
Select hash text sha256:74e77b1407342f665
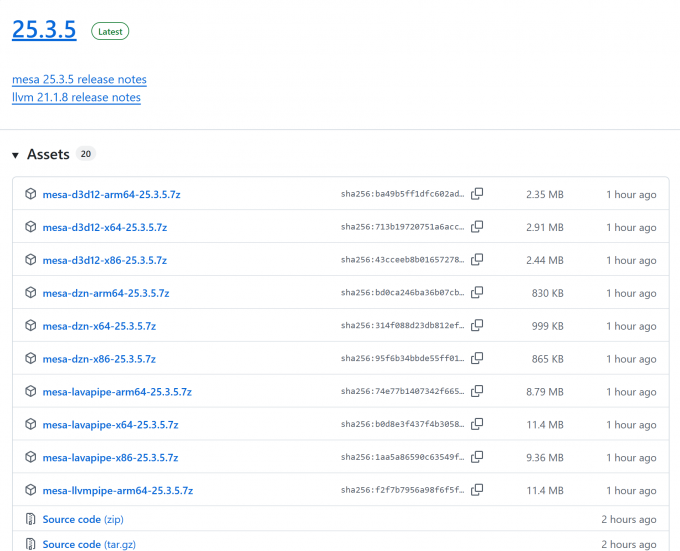(x=402, y=391)
